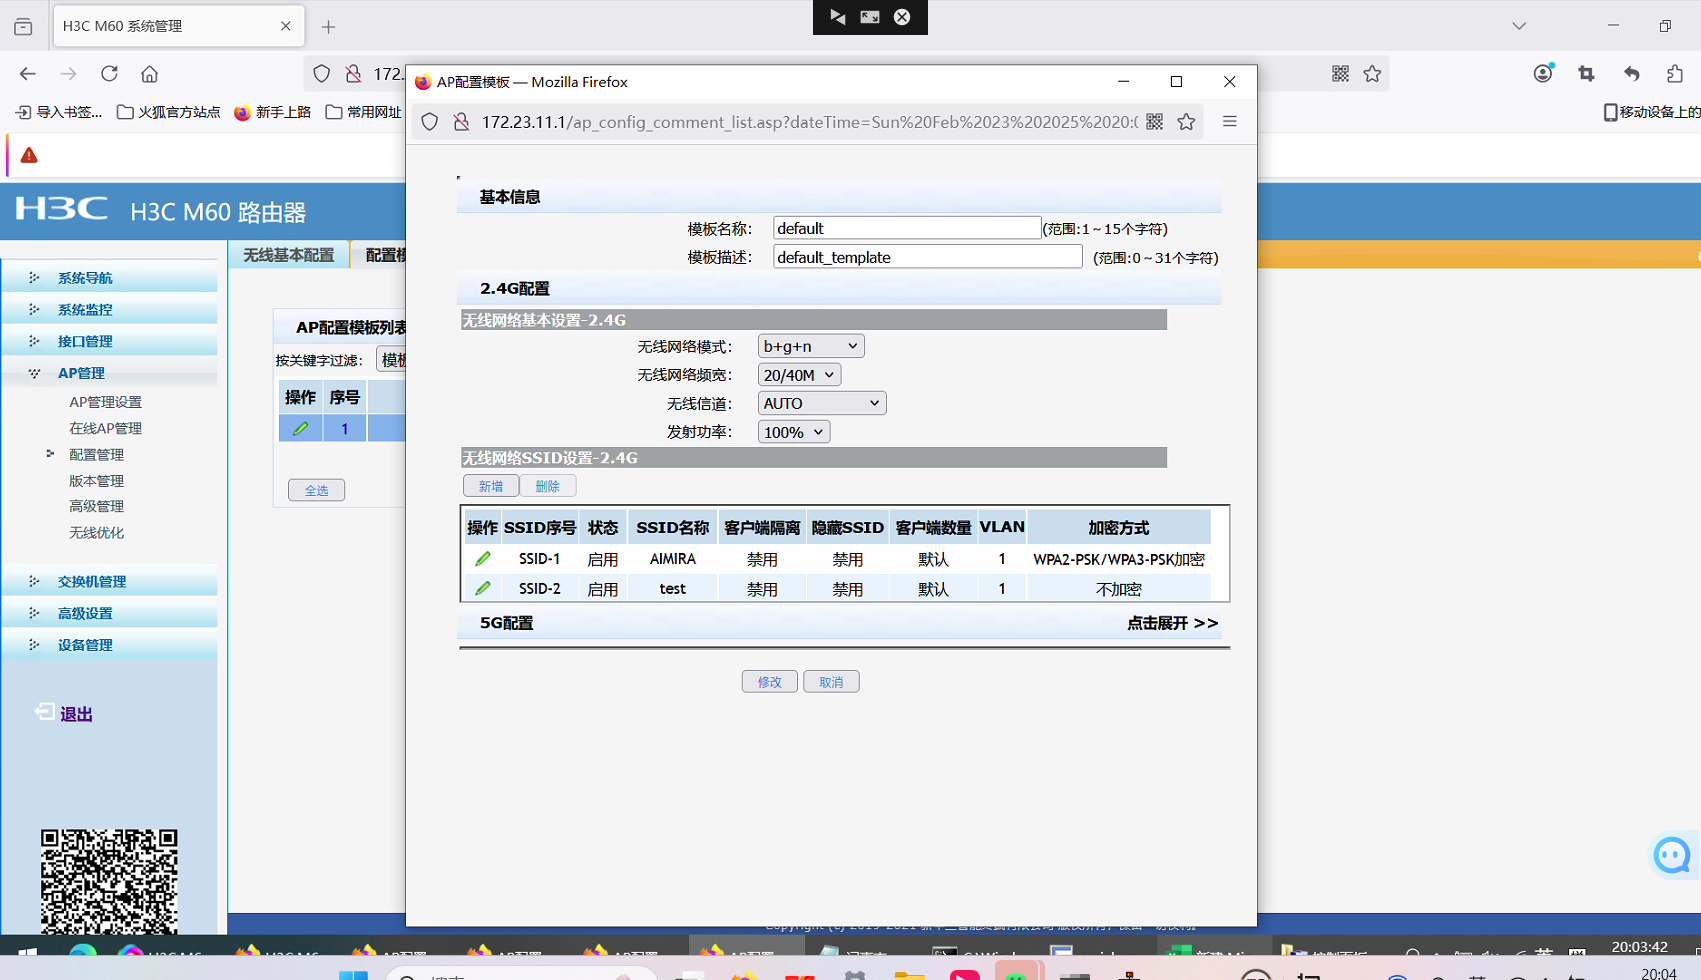1701x980 pixels.
Task: Click the 模板描述 input field
Action: 926,257
